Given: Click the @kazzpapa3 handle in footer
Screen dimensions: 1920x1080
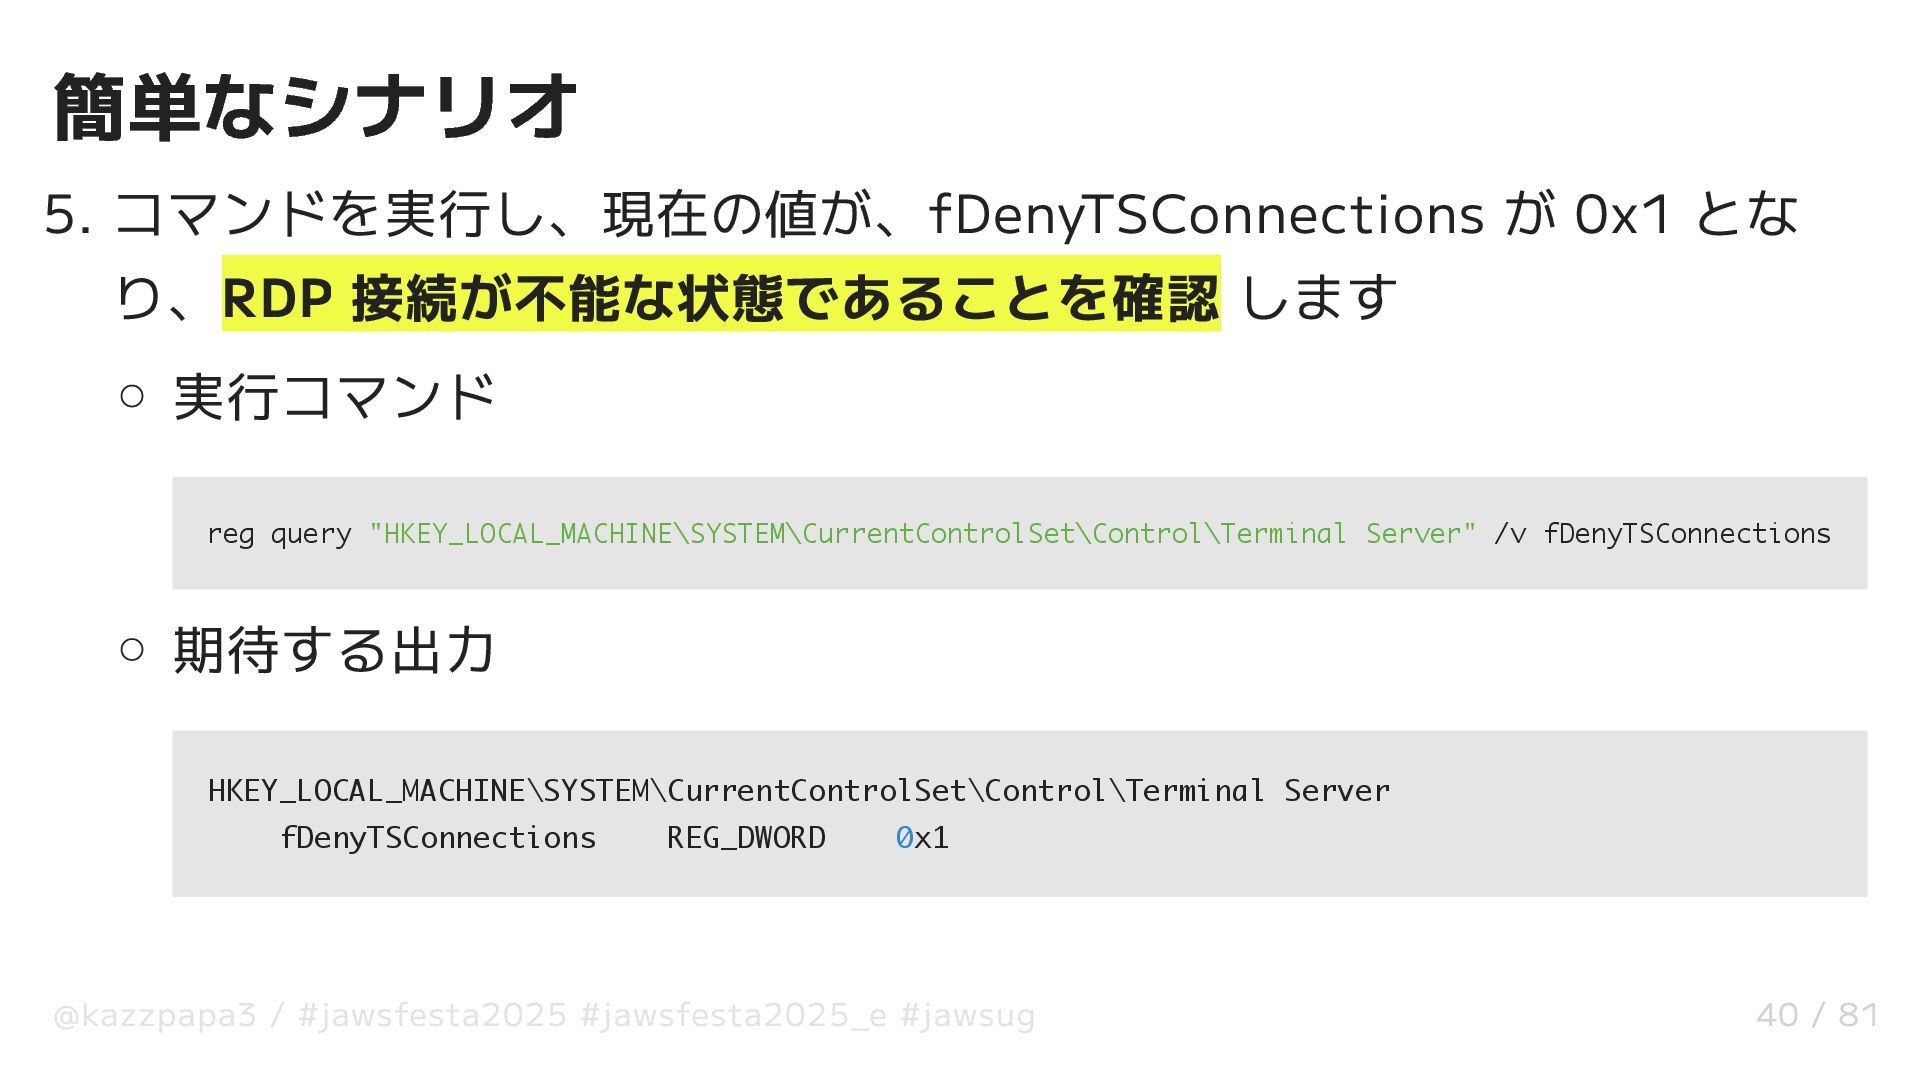Looking at the screenshot, I should pos(155,1016).
